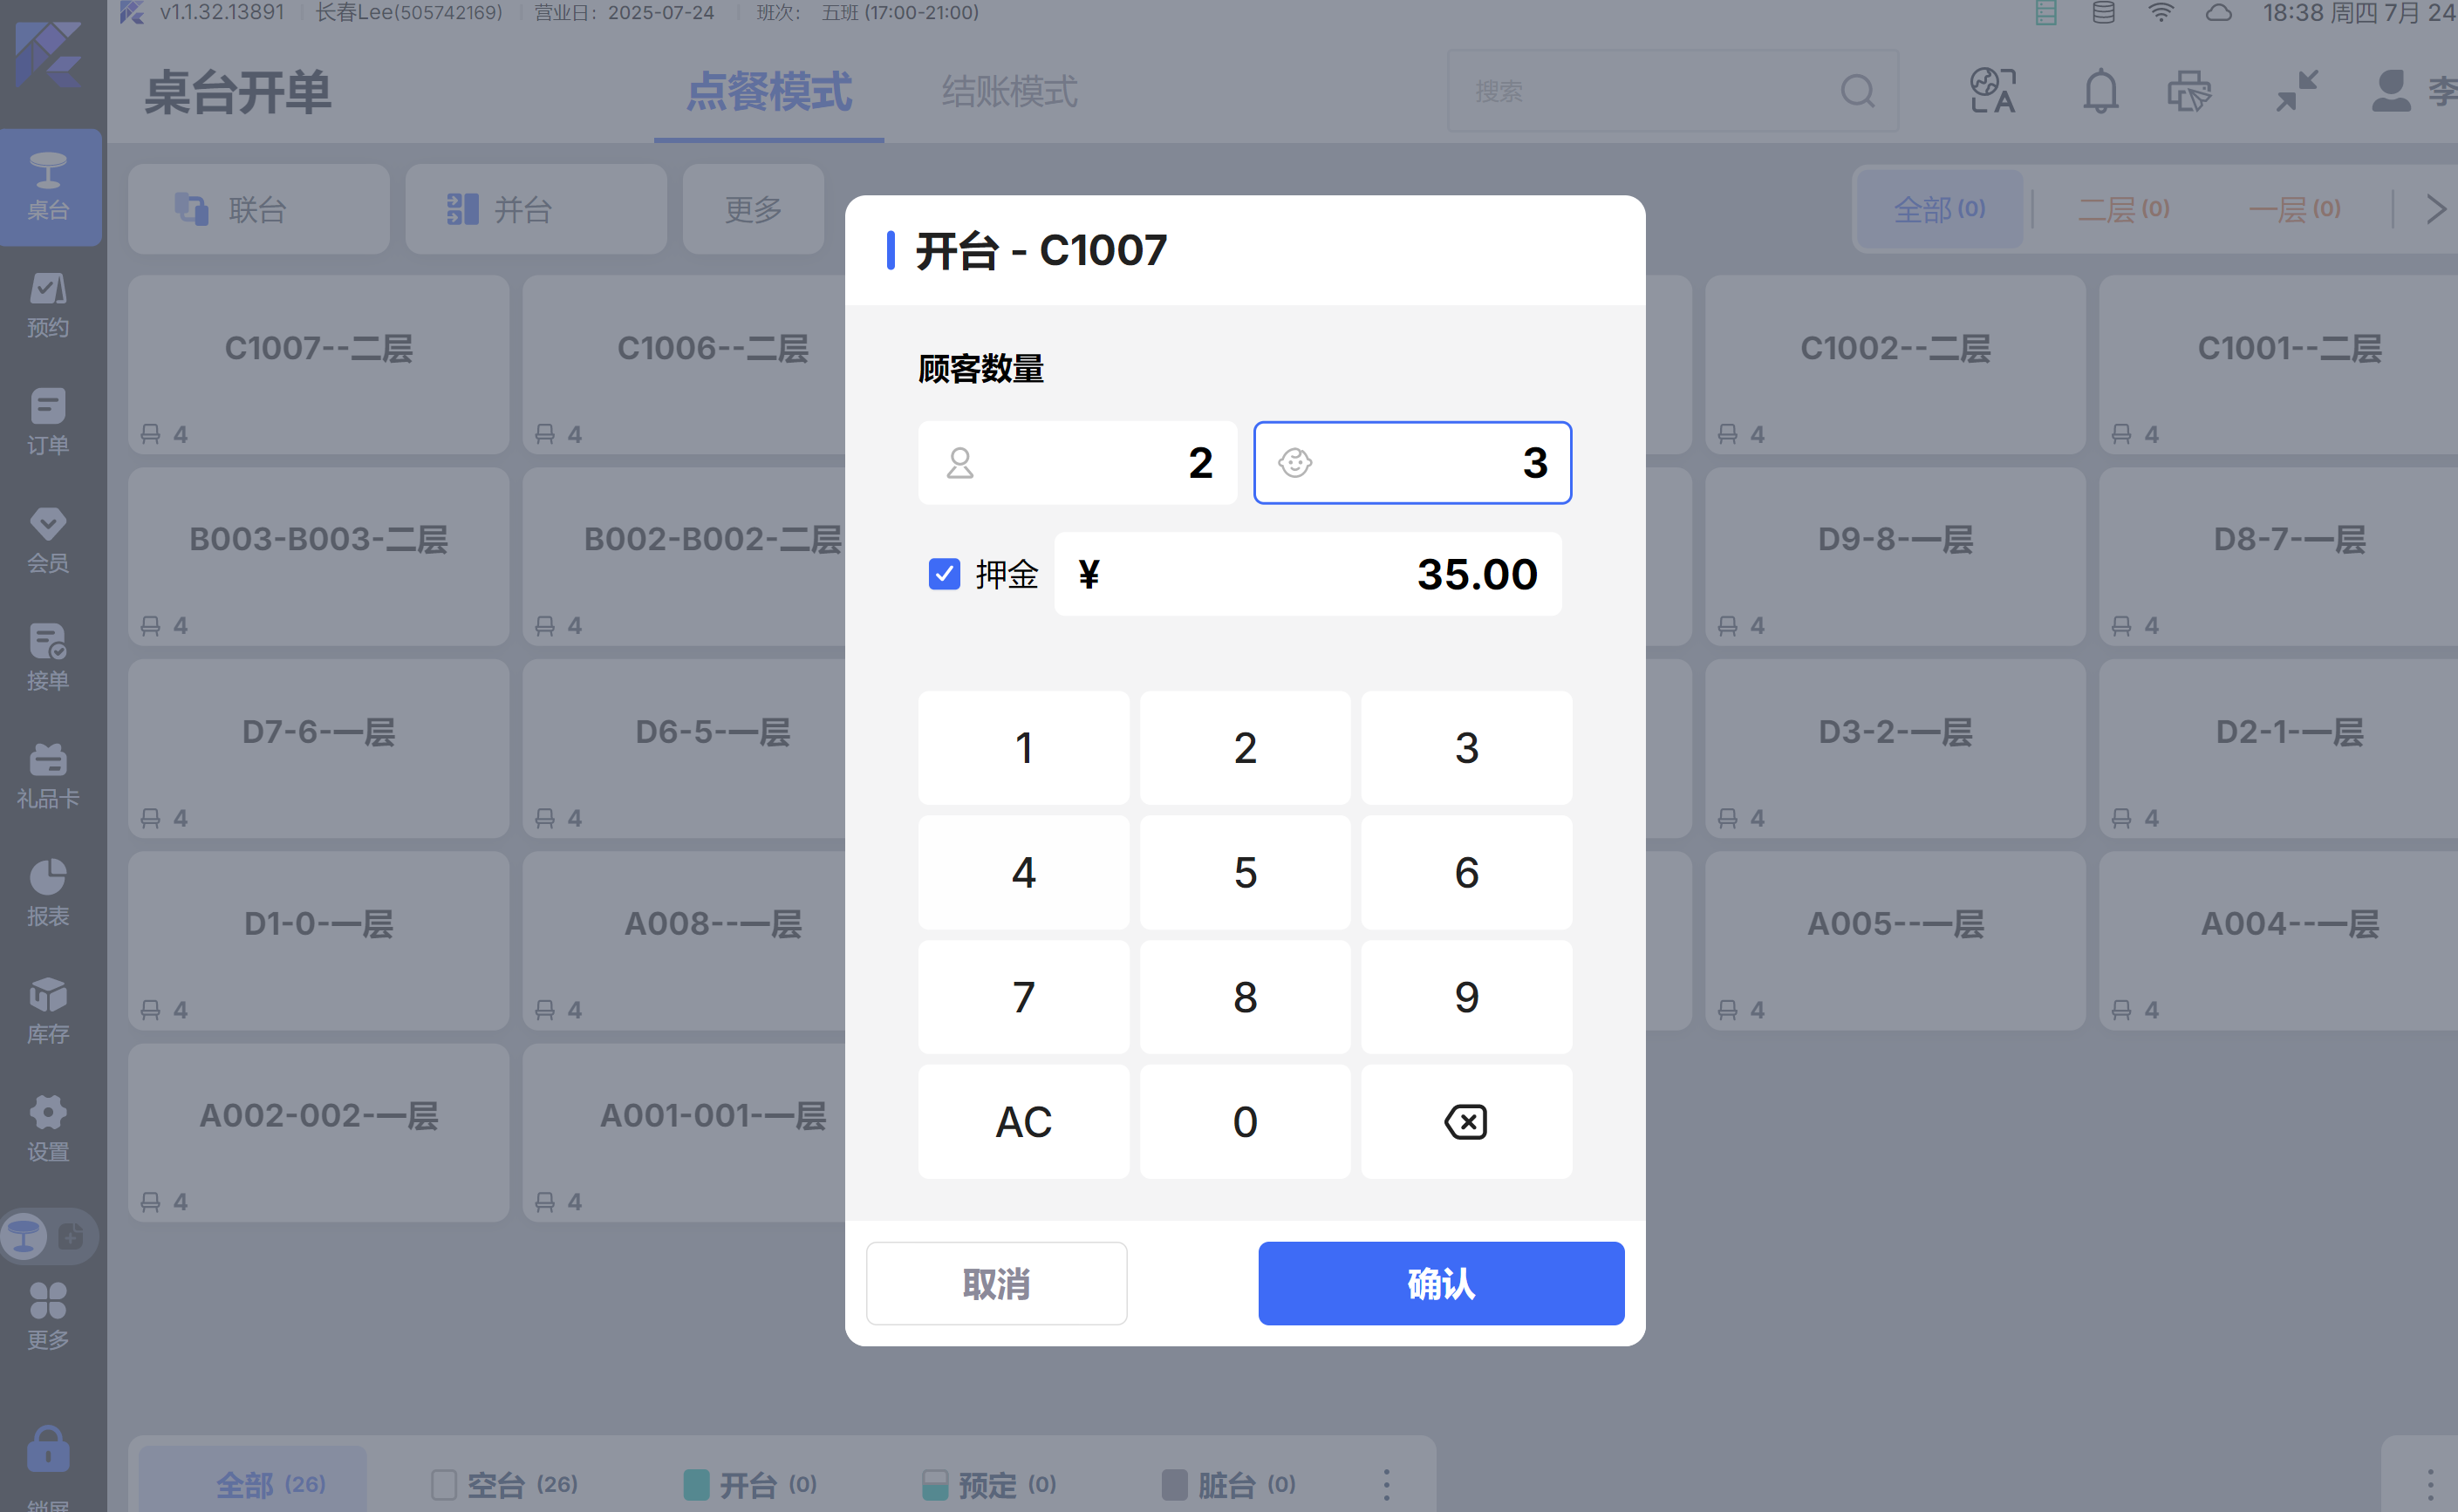Open the Reports (报表) sidebar icon
This screenshot has height=1512, width=2458.
pos(48,892)
